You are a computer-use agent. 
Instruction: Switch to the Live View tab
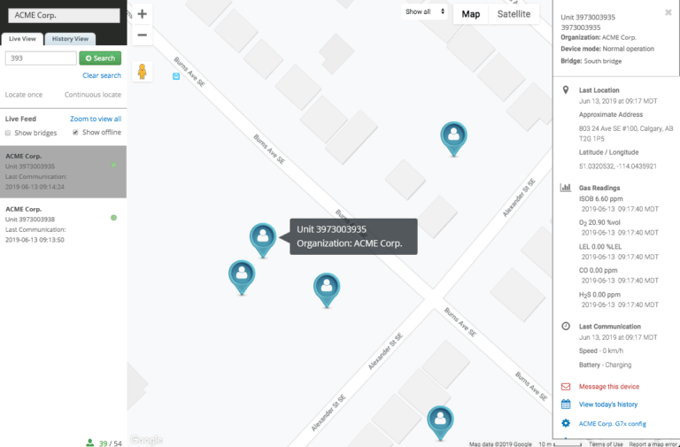[x=22, y=39]
